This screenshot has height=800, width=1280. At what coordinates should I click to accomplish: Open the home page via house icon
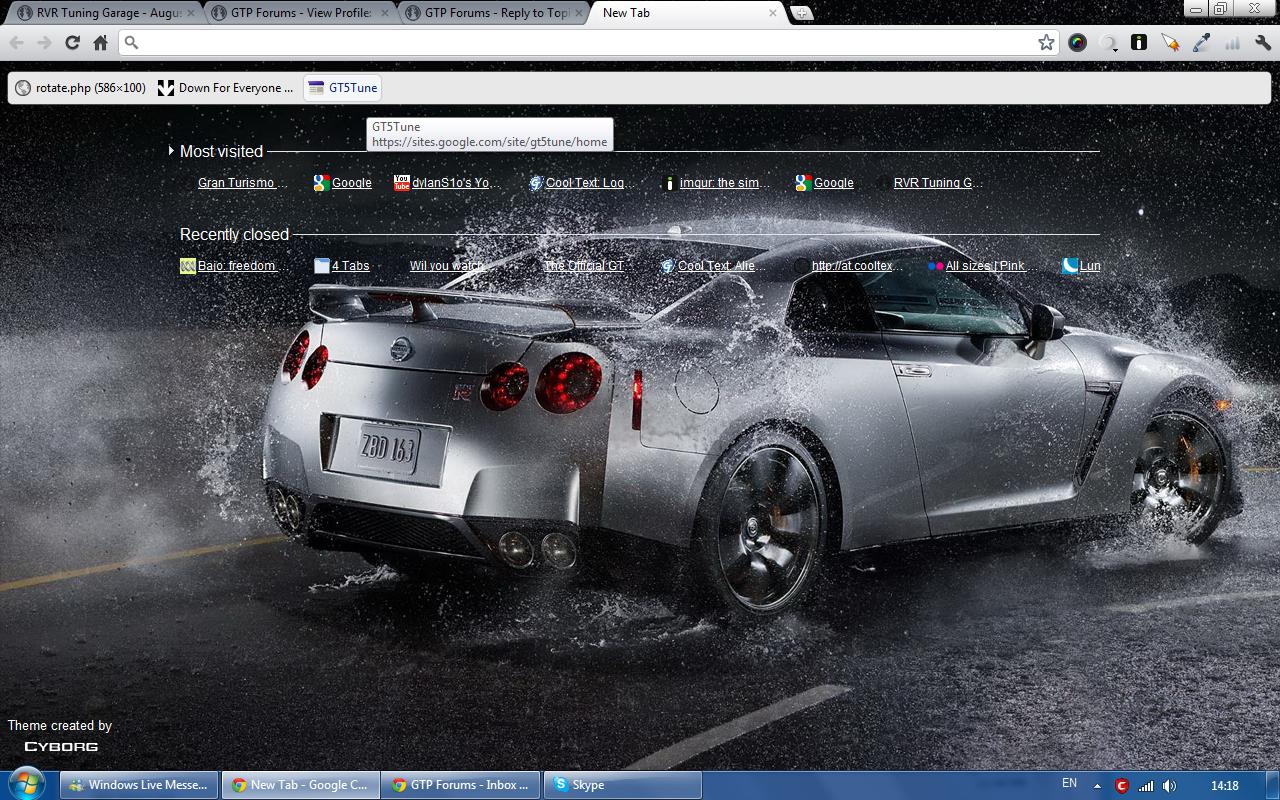(100, 43)
